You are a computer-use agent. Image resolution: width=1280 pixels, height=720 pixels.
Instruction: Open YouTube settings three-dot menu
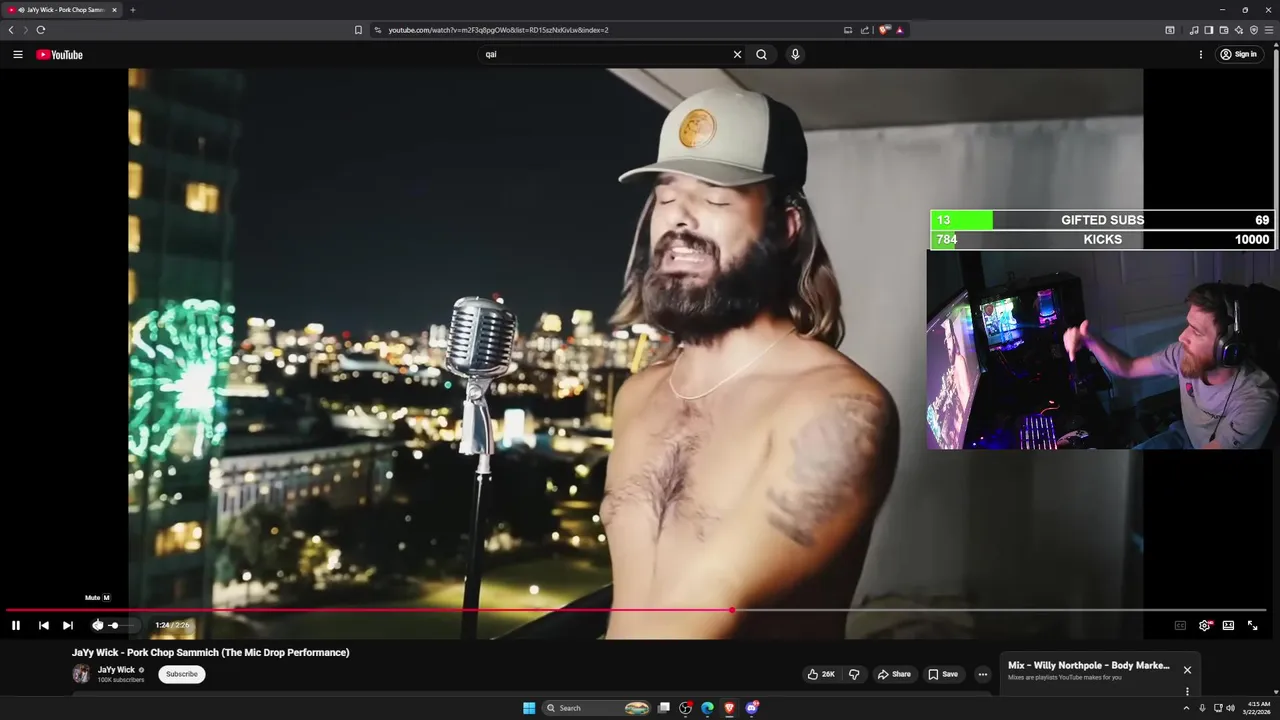coord(1201,54)
